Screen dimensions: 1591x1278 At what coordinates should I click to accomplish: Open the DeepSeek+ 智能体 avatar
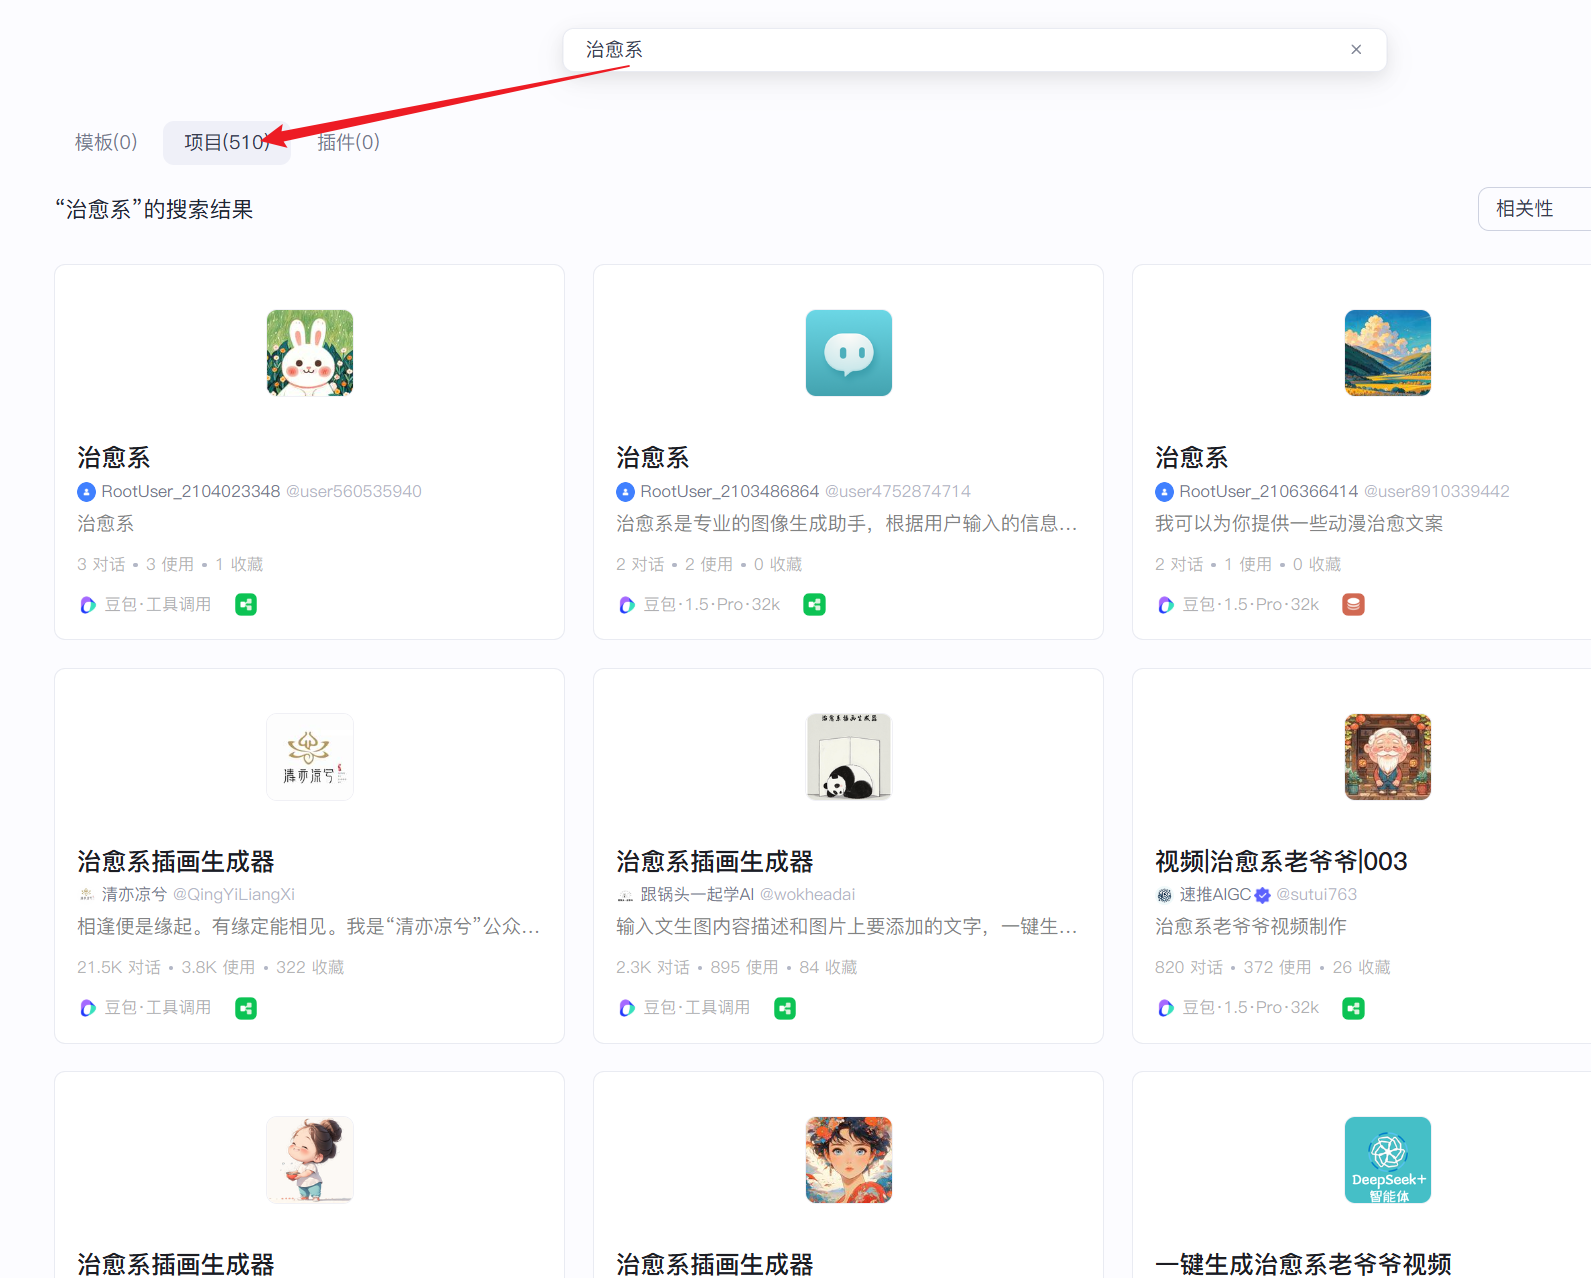click(x=1388, y=1160)
